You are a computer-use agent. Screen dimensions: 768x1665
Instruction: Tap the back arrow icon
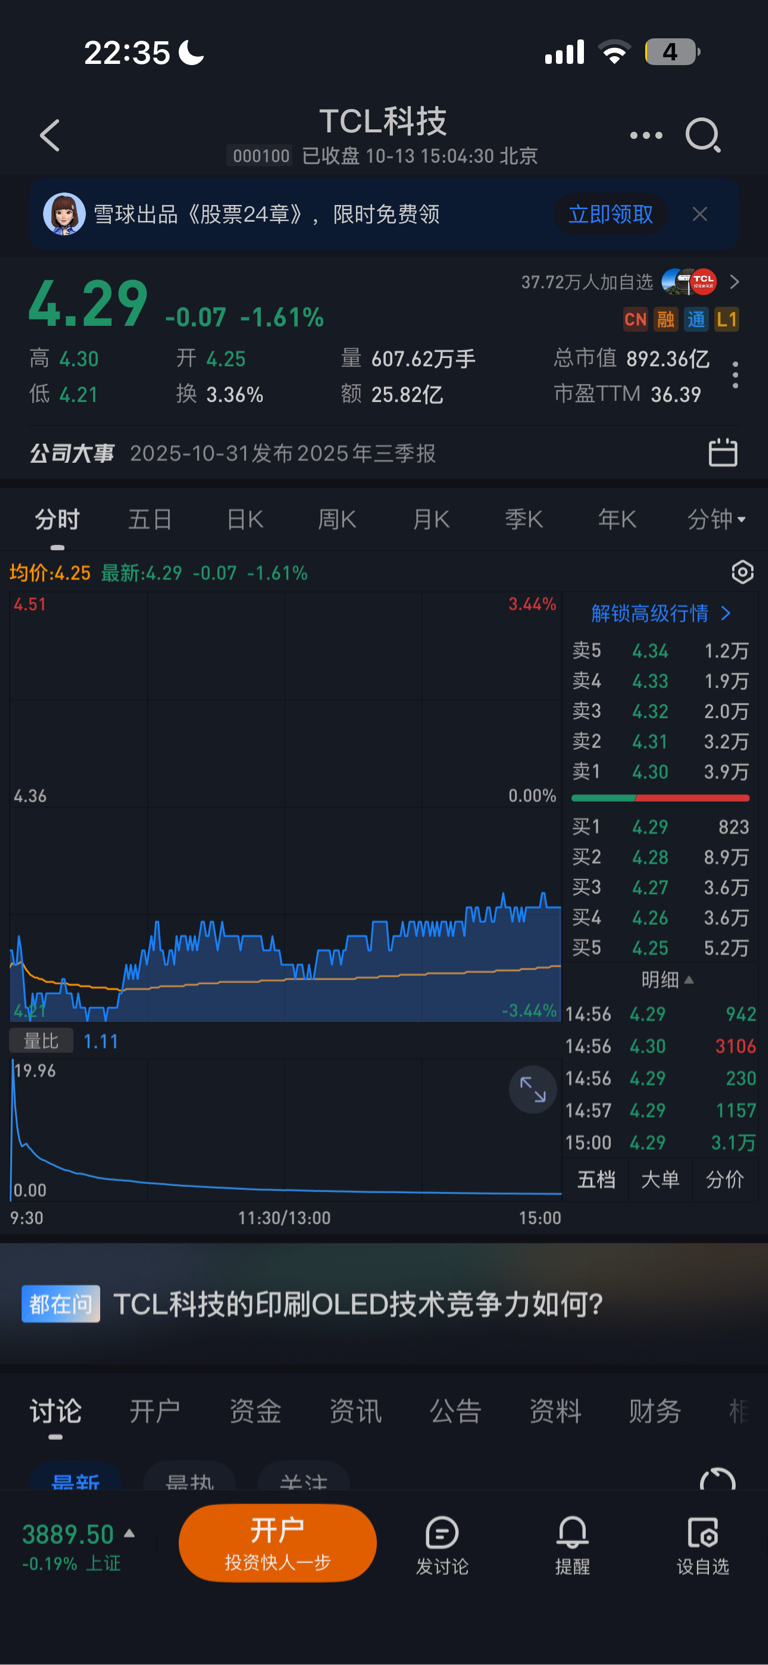click(x=50, y=135)
